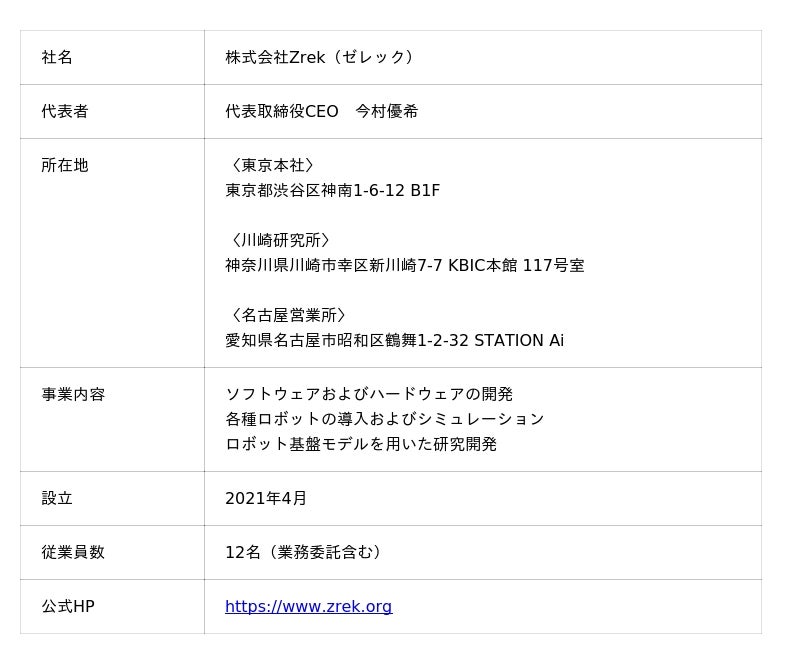This screenshot has height=664, width=800.
Task: Select the 2021年4月 founding date
Action: tap(266, 499)
